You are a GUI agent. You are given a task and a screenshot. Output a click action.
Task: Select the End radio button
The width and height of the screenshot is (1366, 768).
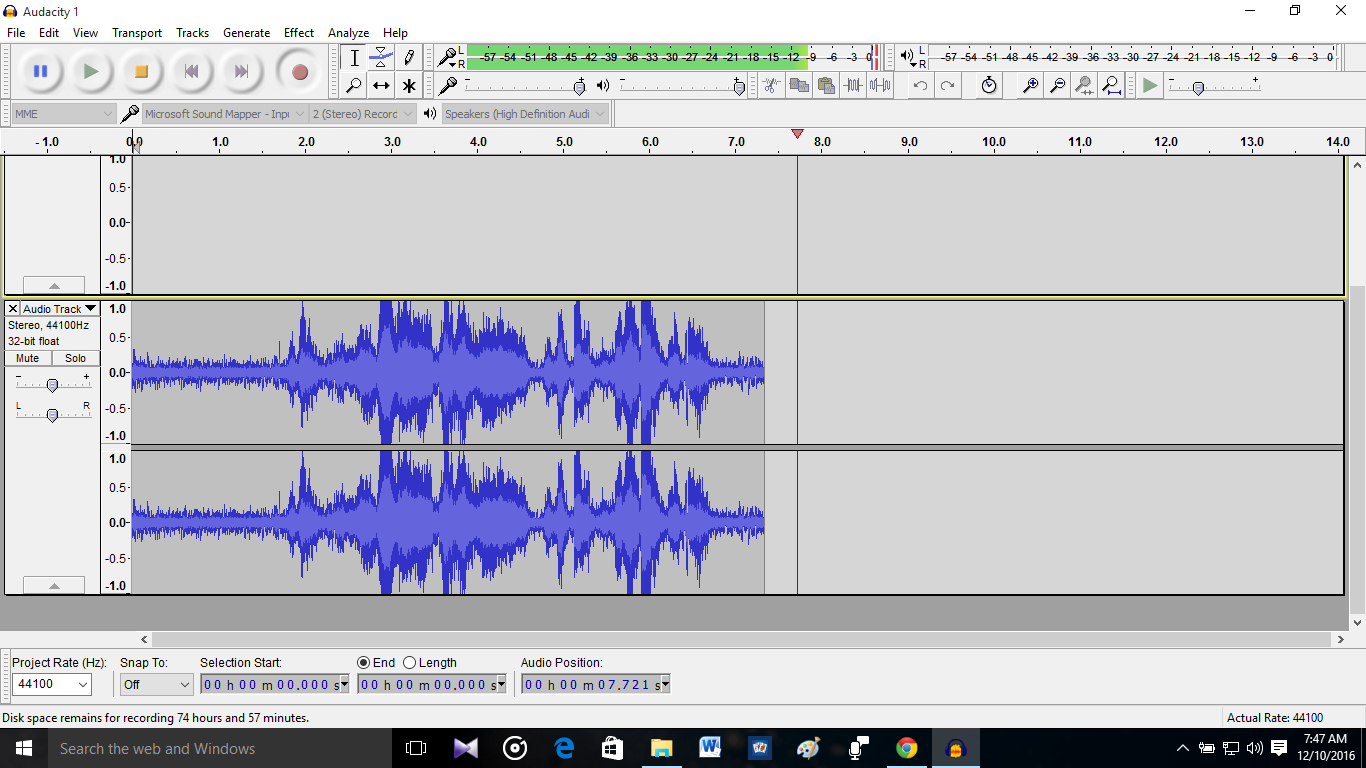[364, 663]
